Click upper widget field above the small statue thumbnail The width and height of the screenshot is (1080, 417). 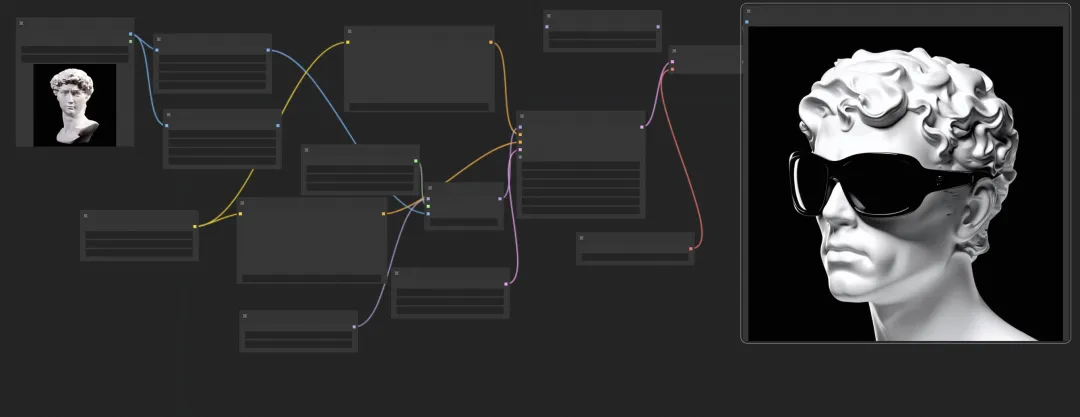[x=74, y=50]
